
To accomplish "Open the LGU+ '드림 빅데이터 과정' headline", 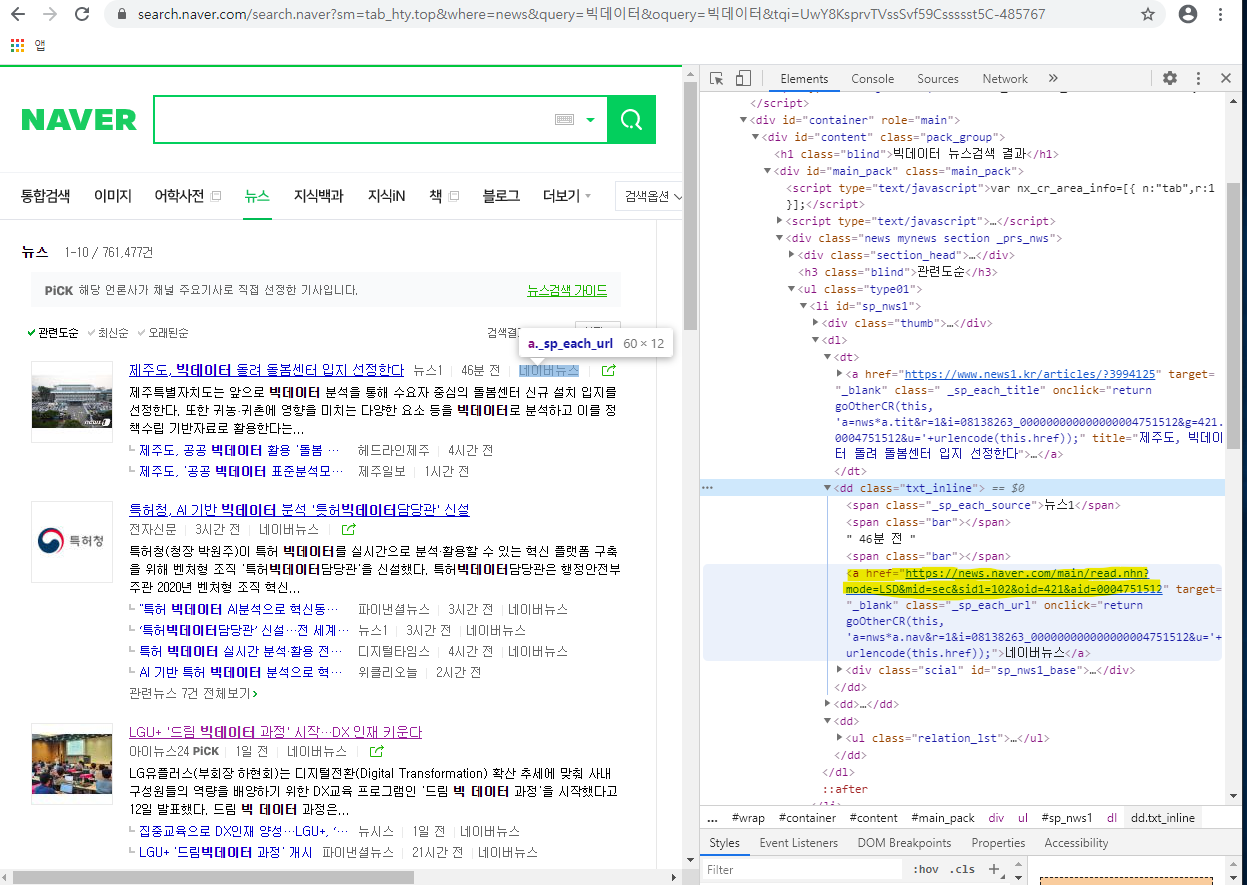I will pos(276,732).
